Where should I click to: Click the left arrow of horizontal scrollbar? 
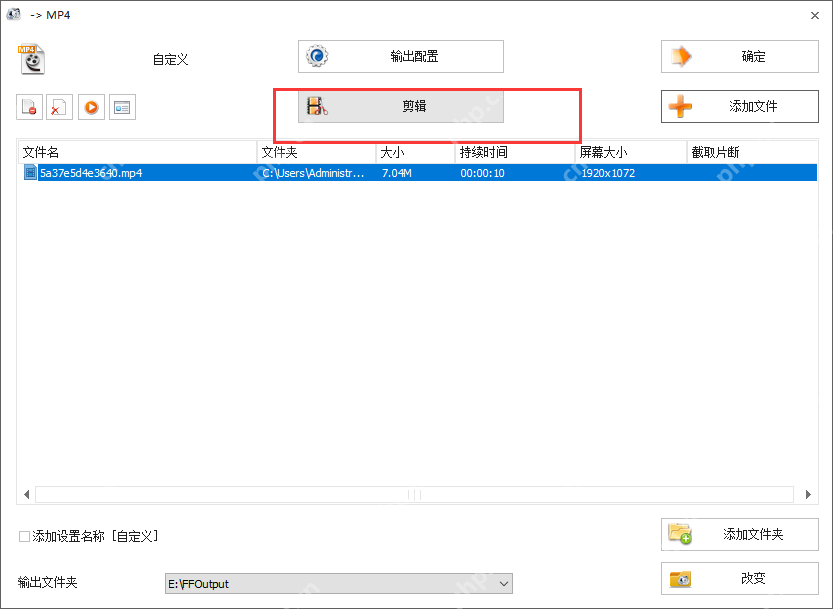pos(26,495)
